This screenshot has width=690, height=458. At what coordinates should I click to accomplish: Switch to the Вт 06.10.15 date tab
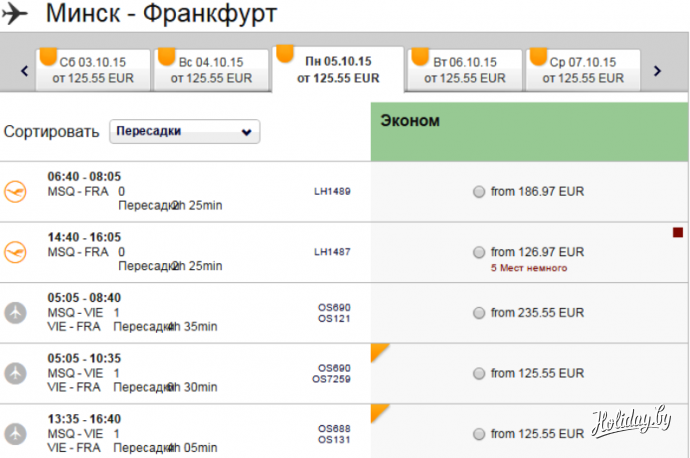coord(464,69)
